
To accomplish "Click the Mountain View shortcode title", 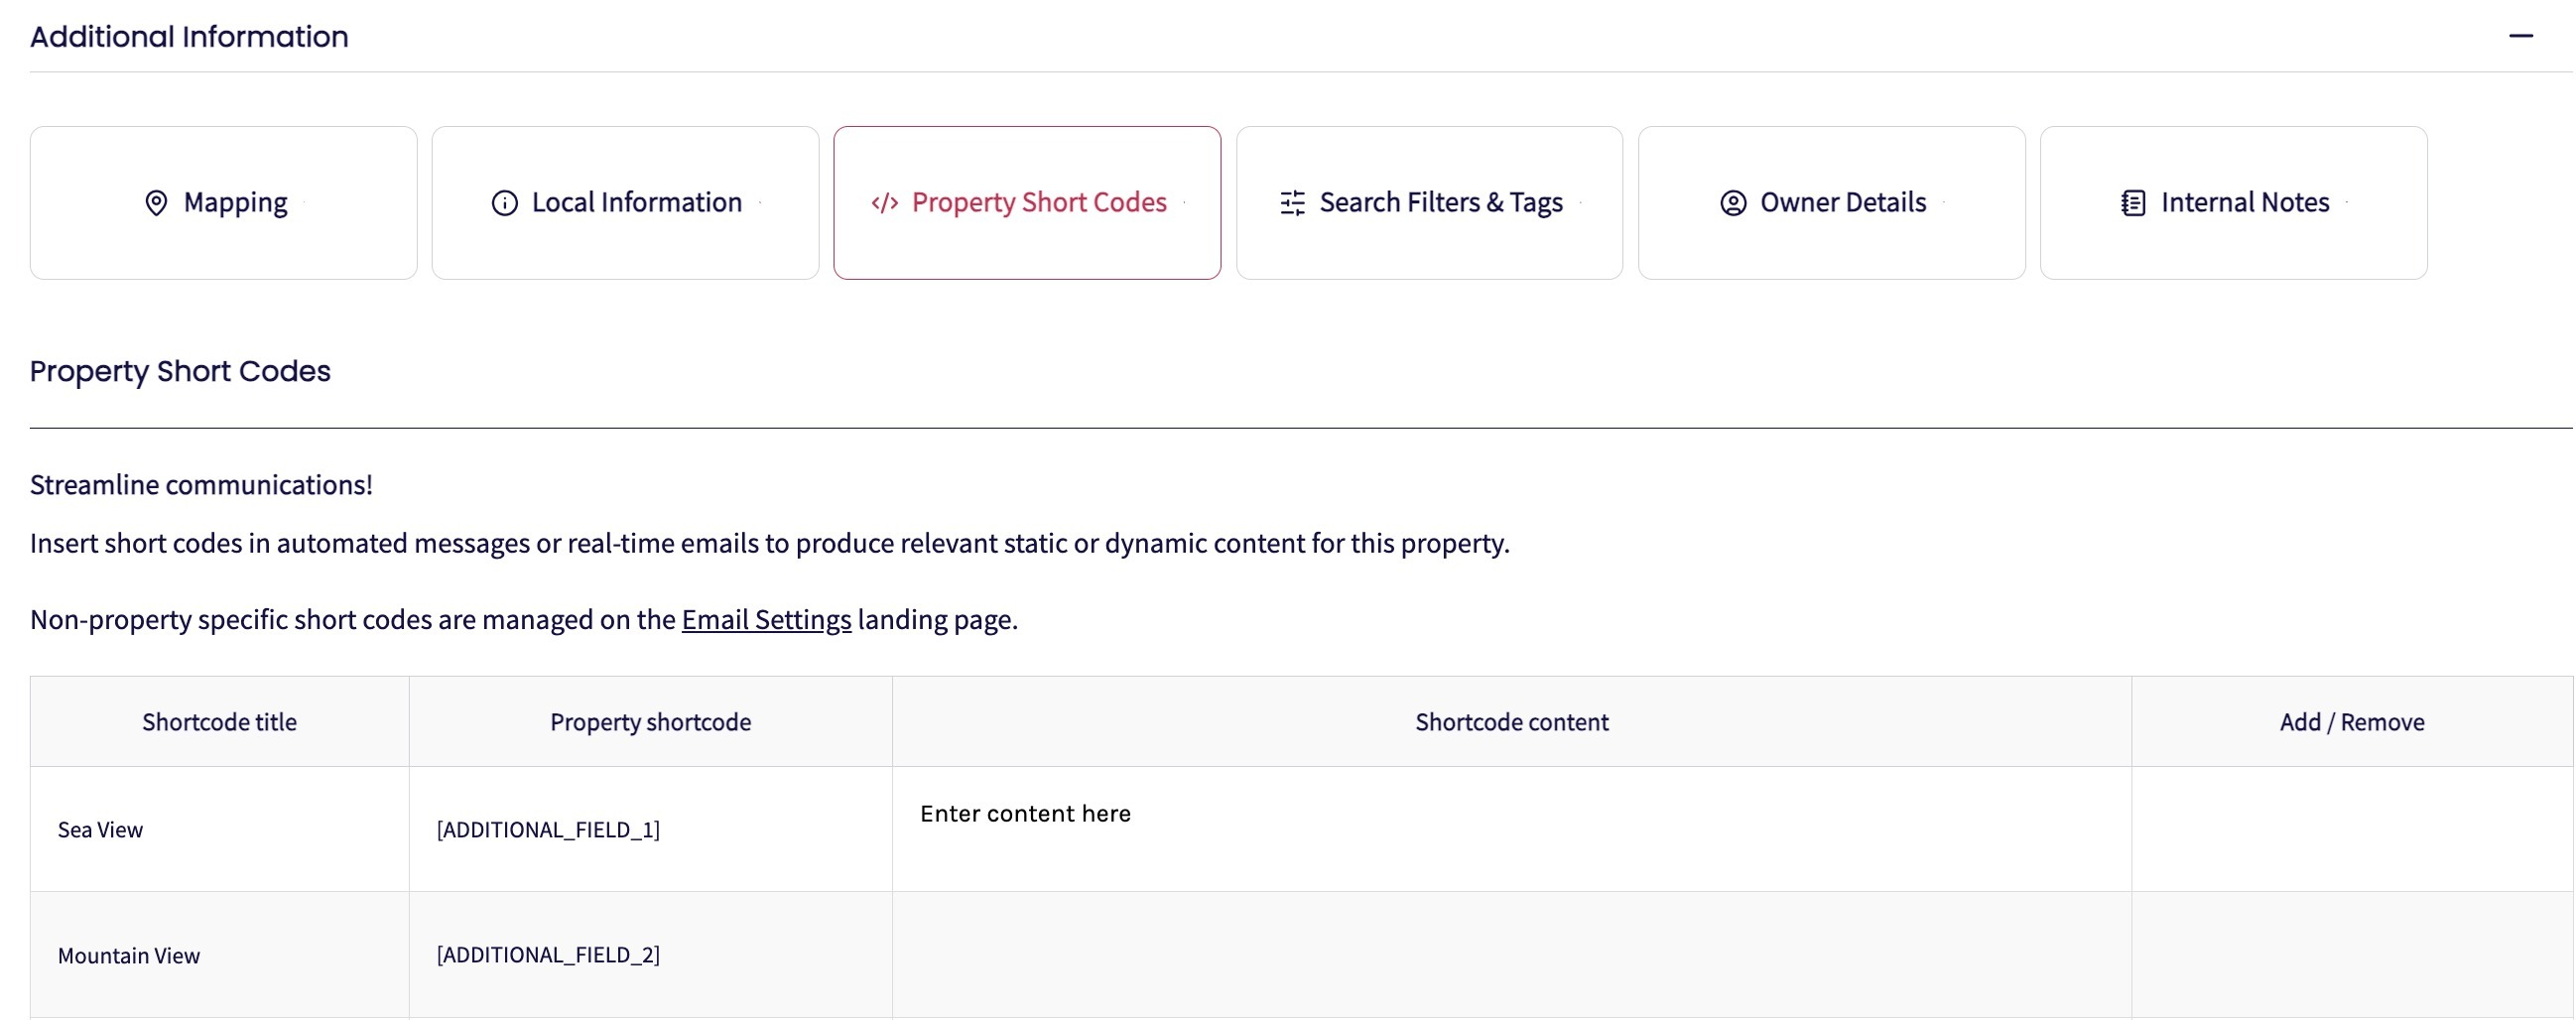I will click(129, 955).
